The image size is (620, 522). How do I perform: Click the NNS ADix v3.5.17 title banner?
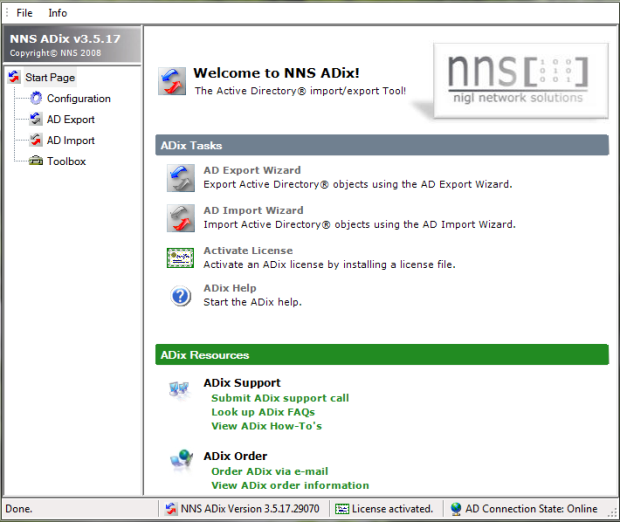pyautogui.click(x=72, y=44)
